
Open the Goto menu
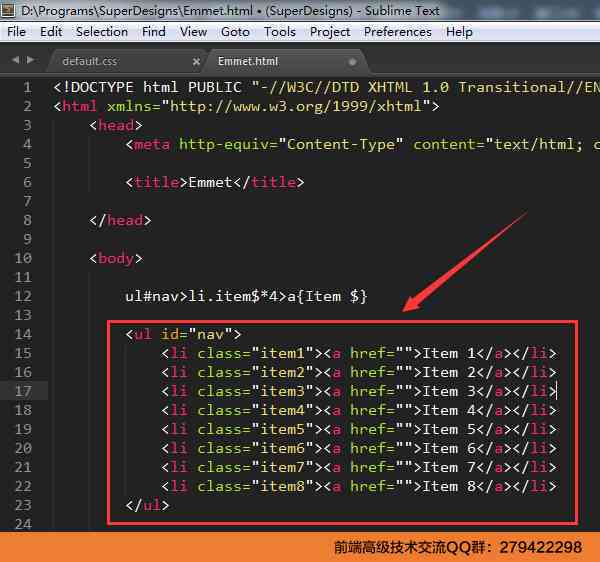[235, 32]
